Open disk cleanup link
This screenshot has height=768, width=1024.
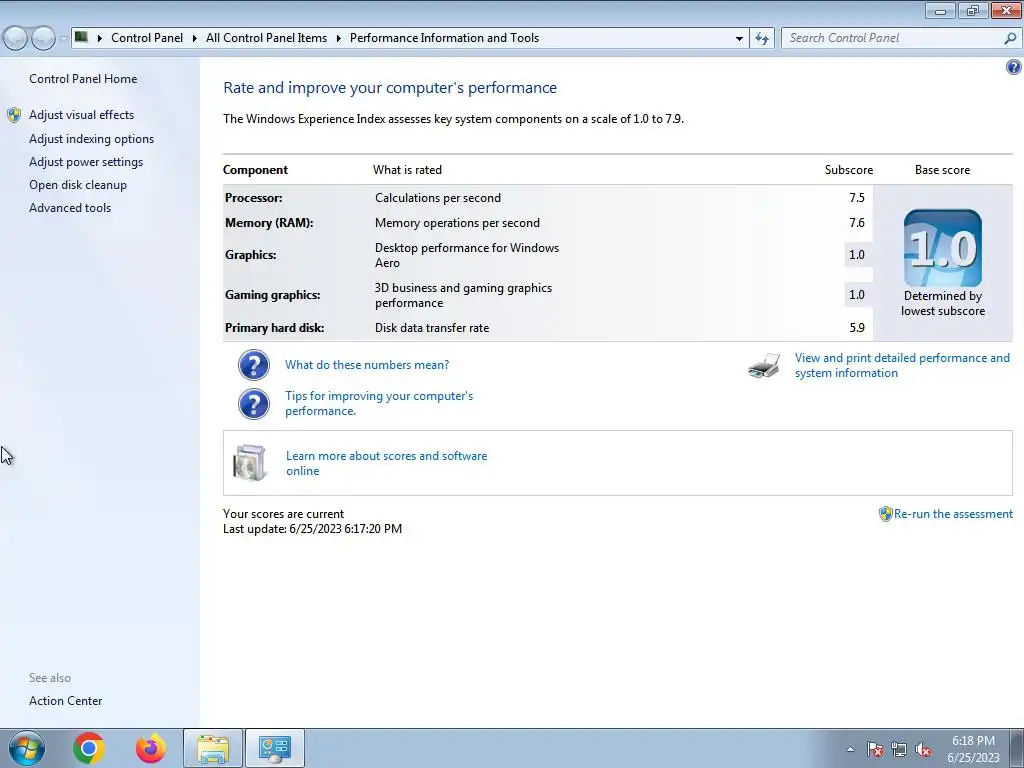[x=78, y=185]
